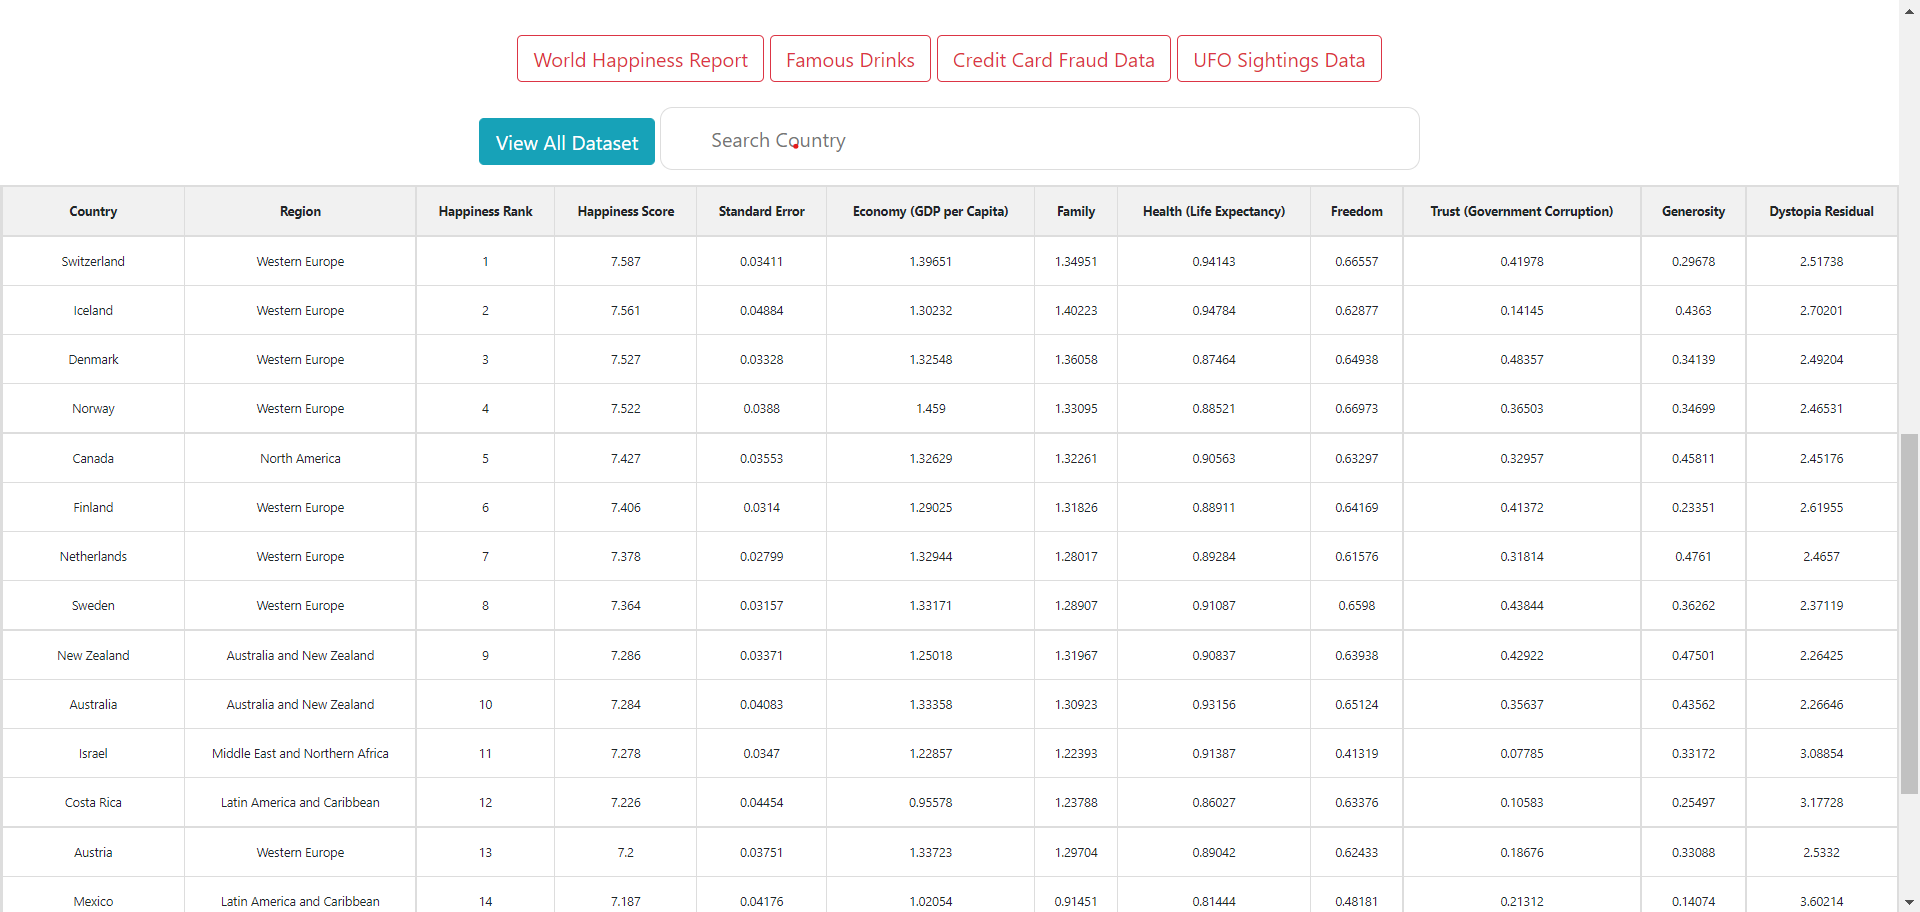Click the New Zealand country cell
The height and width of the screenshot is (912, 1920).
(x=93, y=655)
